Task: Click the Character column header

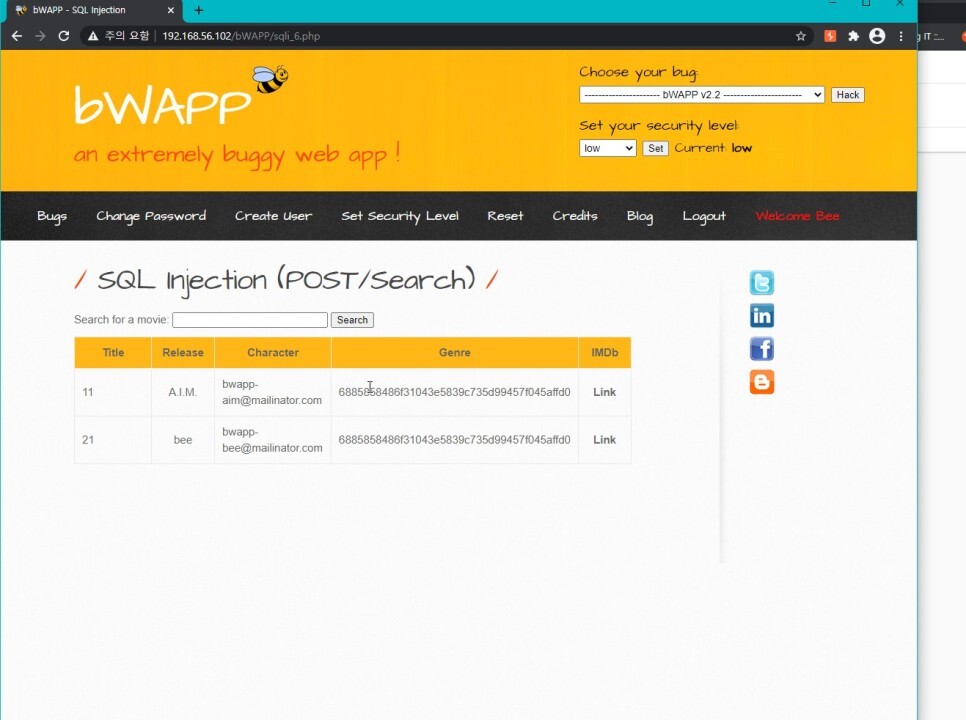Action: point(273,352)
